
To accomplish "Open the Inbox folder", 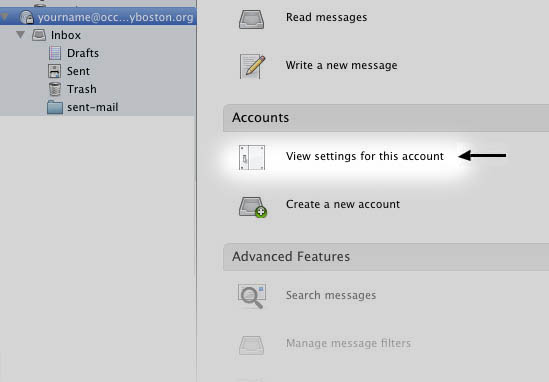I will pyautogui.click(x=66, y=35).
